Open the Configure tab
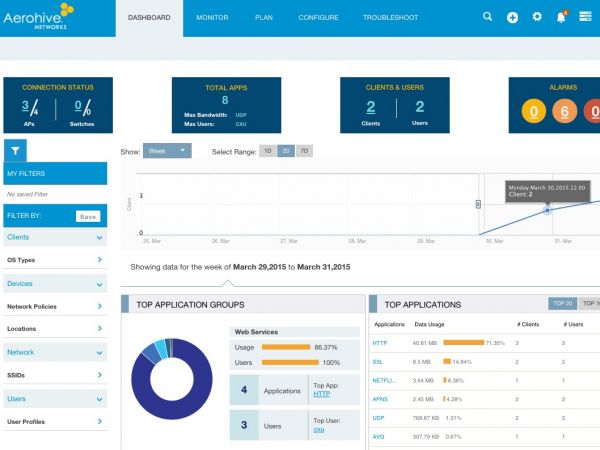This screenshot has width=600, height=450. [318, 18]
